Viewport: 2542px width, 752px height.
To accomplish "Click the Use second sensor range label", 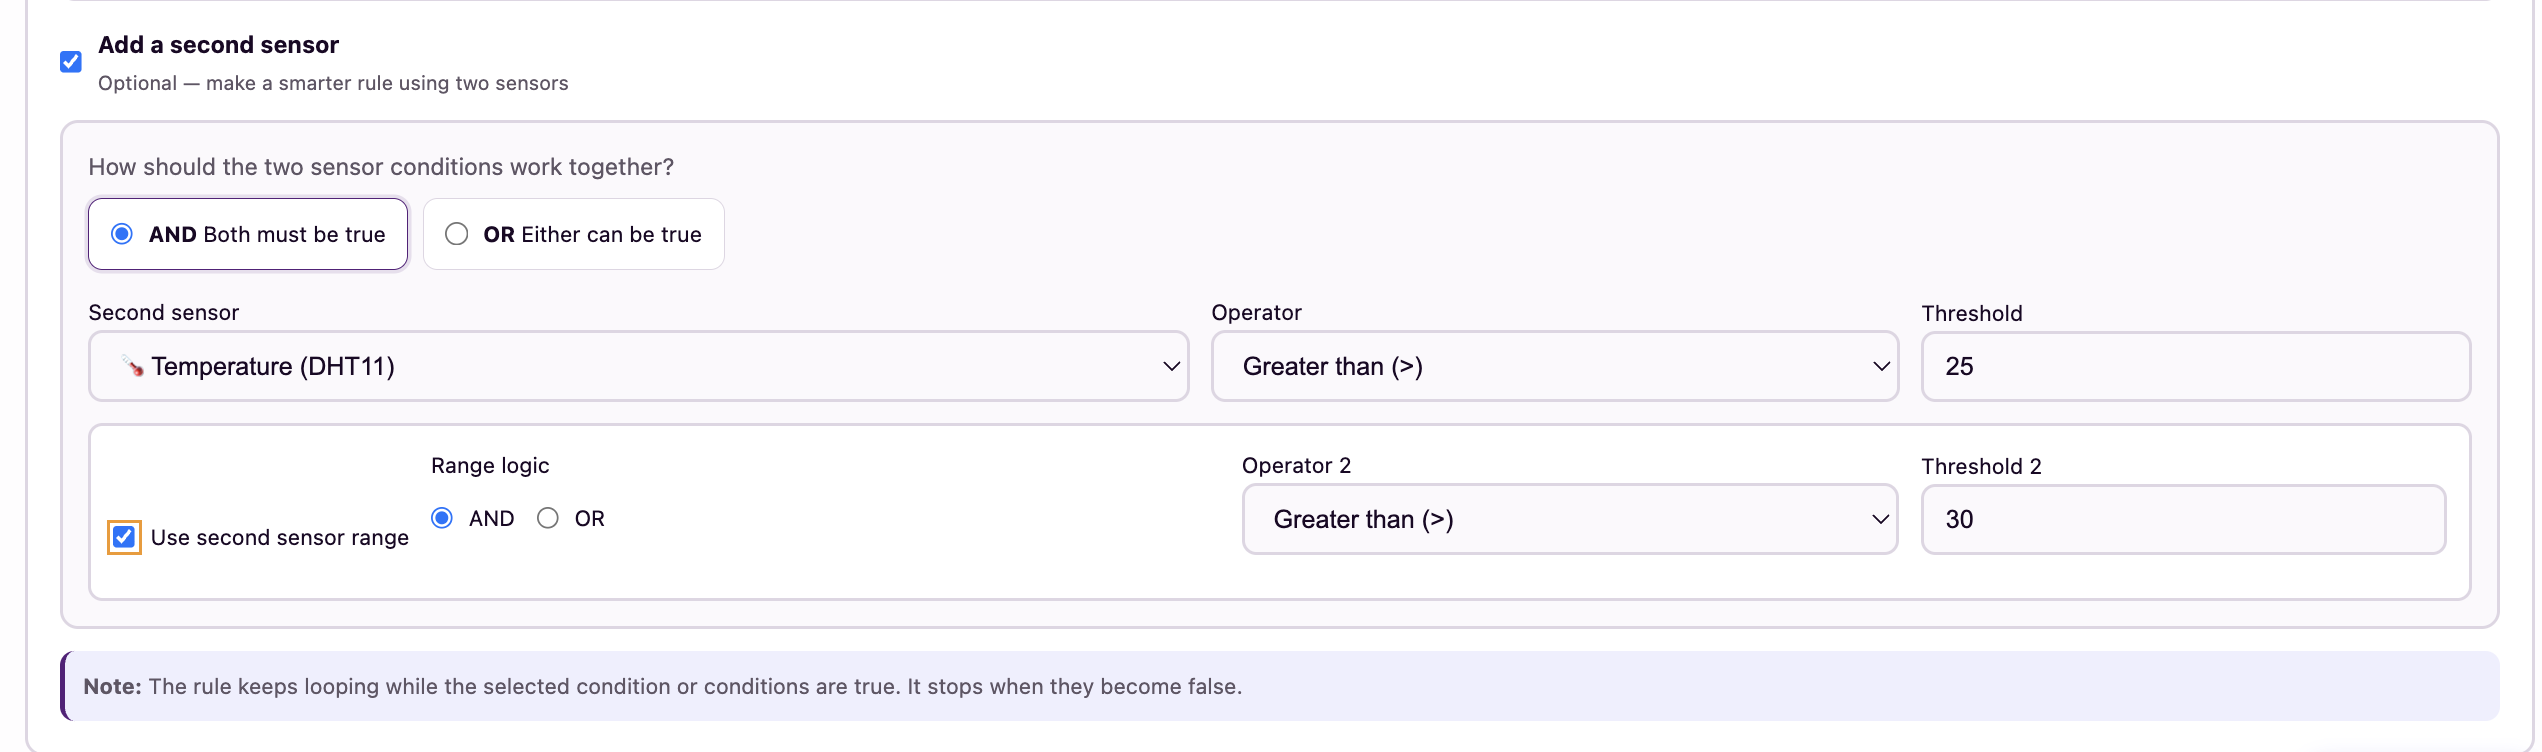I will tap(280, 538).
